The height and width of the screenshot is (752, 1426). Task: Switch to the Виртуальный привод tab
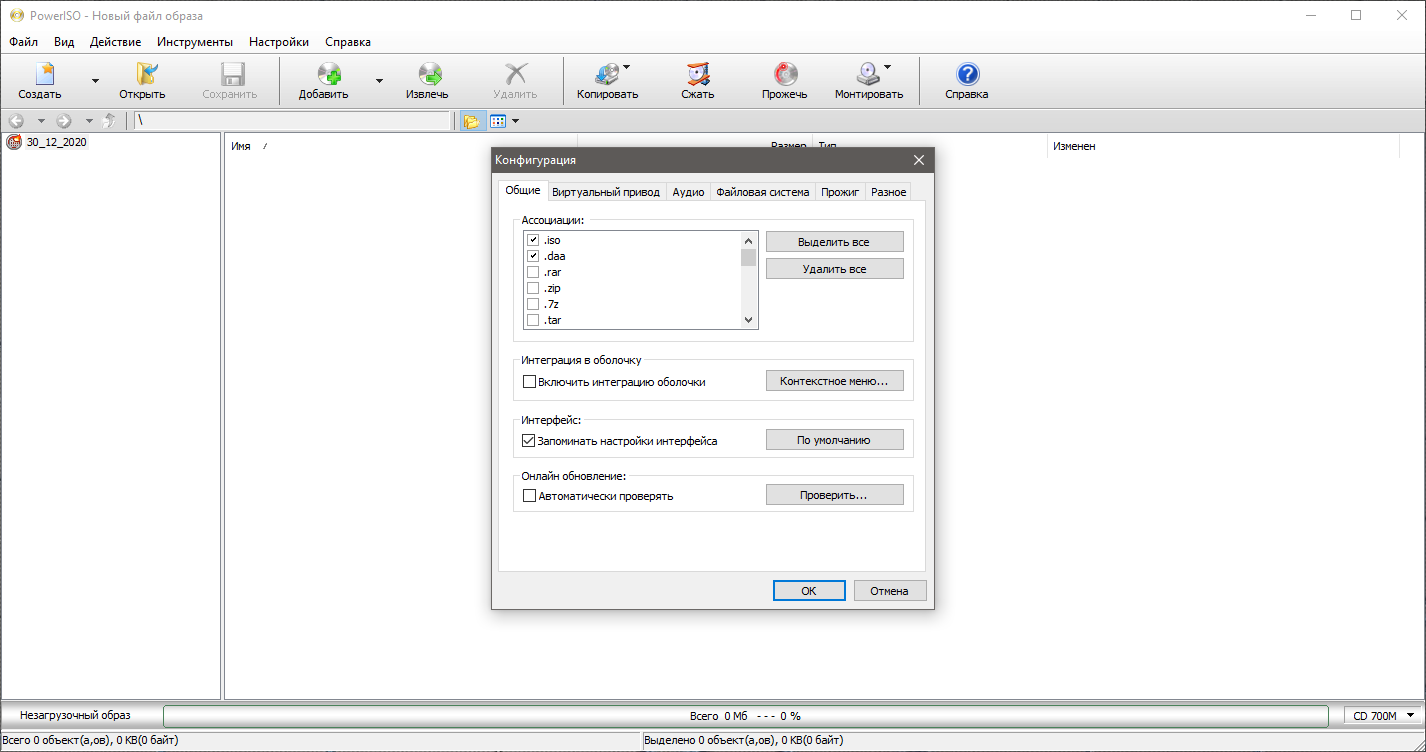point(606,192)
